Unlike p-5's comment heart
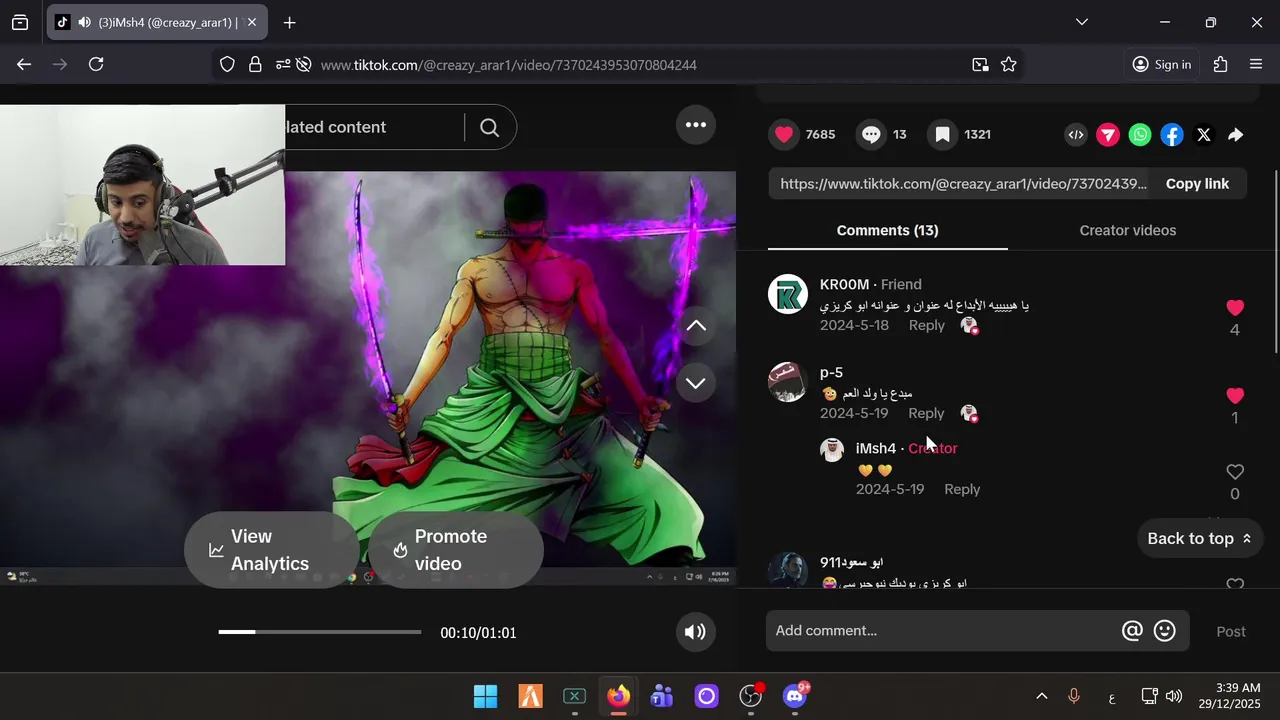This screenshot has width=1280, height=720. pyautogui.click(x=1235, y=396)
